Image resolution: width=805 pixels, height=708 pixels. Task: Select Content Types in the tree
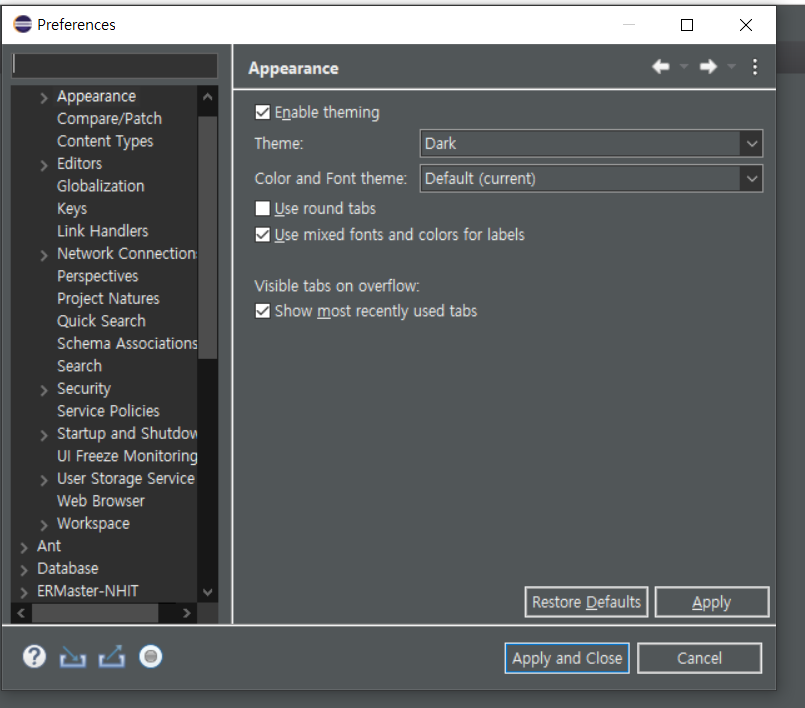pos(105,141)
